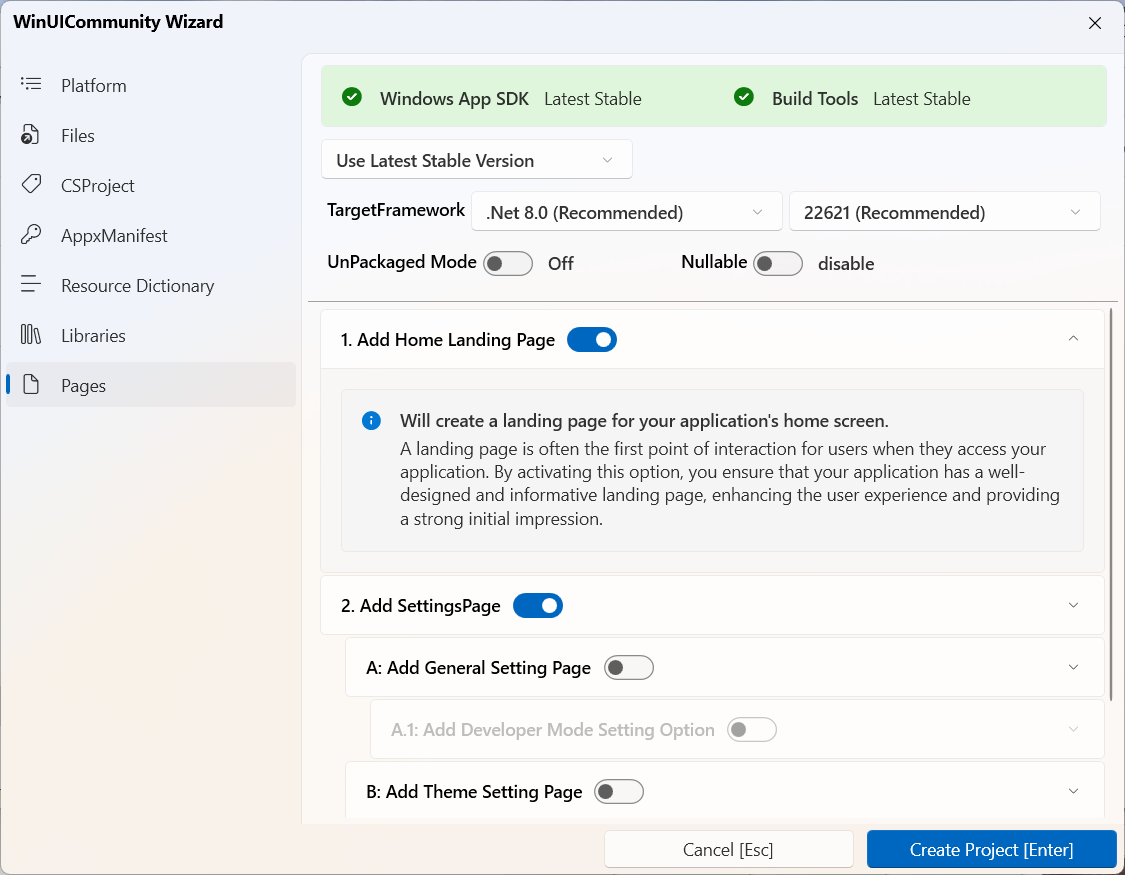Screen dimensions: 1125x875
Task: Turn off Add Home Landing Page switch
Action: [592, 340]
